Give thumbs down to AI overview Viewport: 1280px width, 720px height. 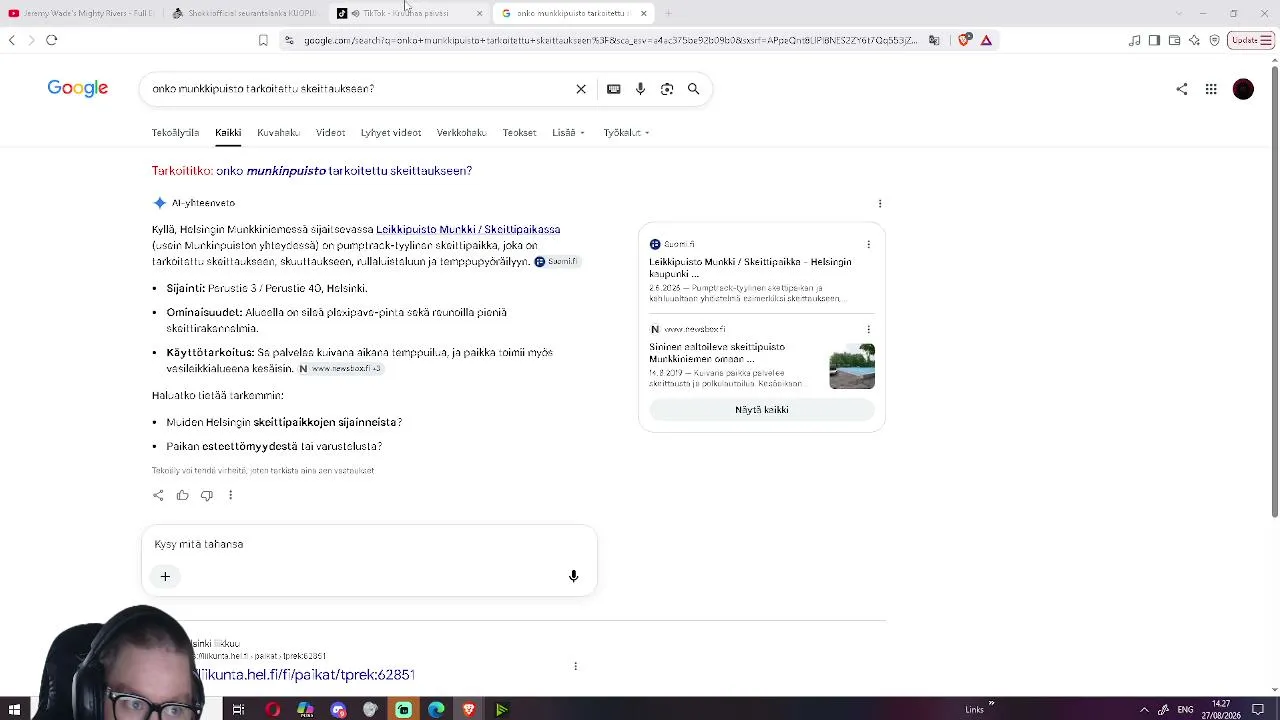207,495
